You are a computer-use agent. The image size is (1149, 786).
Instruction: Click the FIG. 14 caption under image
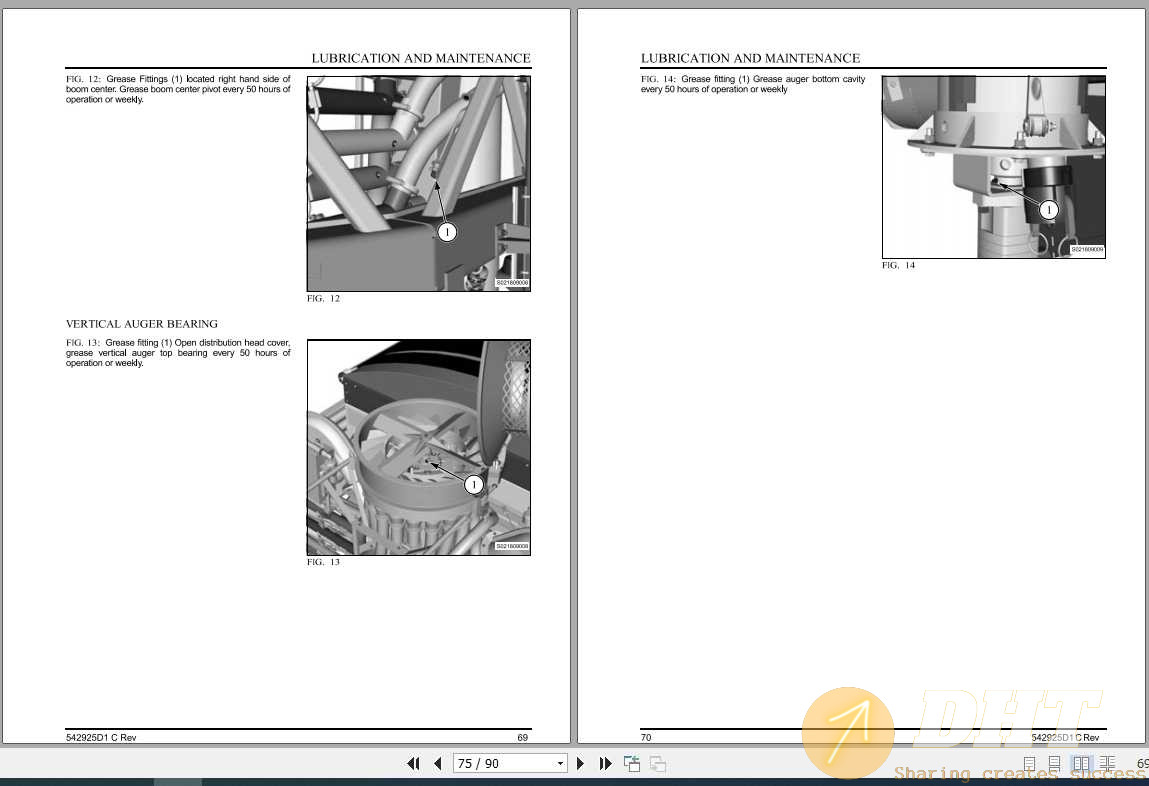(x=898, y=265)
